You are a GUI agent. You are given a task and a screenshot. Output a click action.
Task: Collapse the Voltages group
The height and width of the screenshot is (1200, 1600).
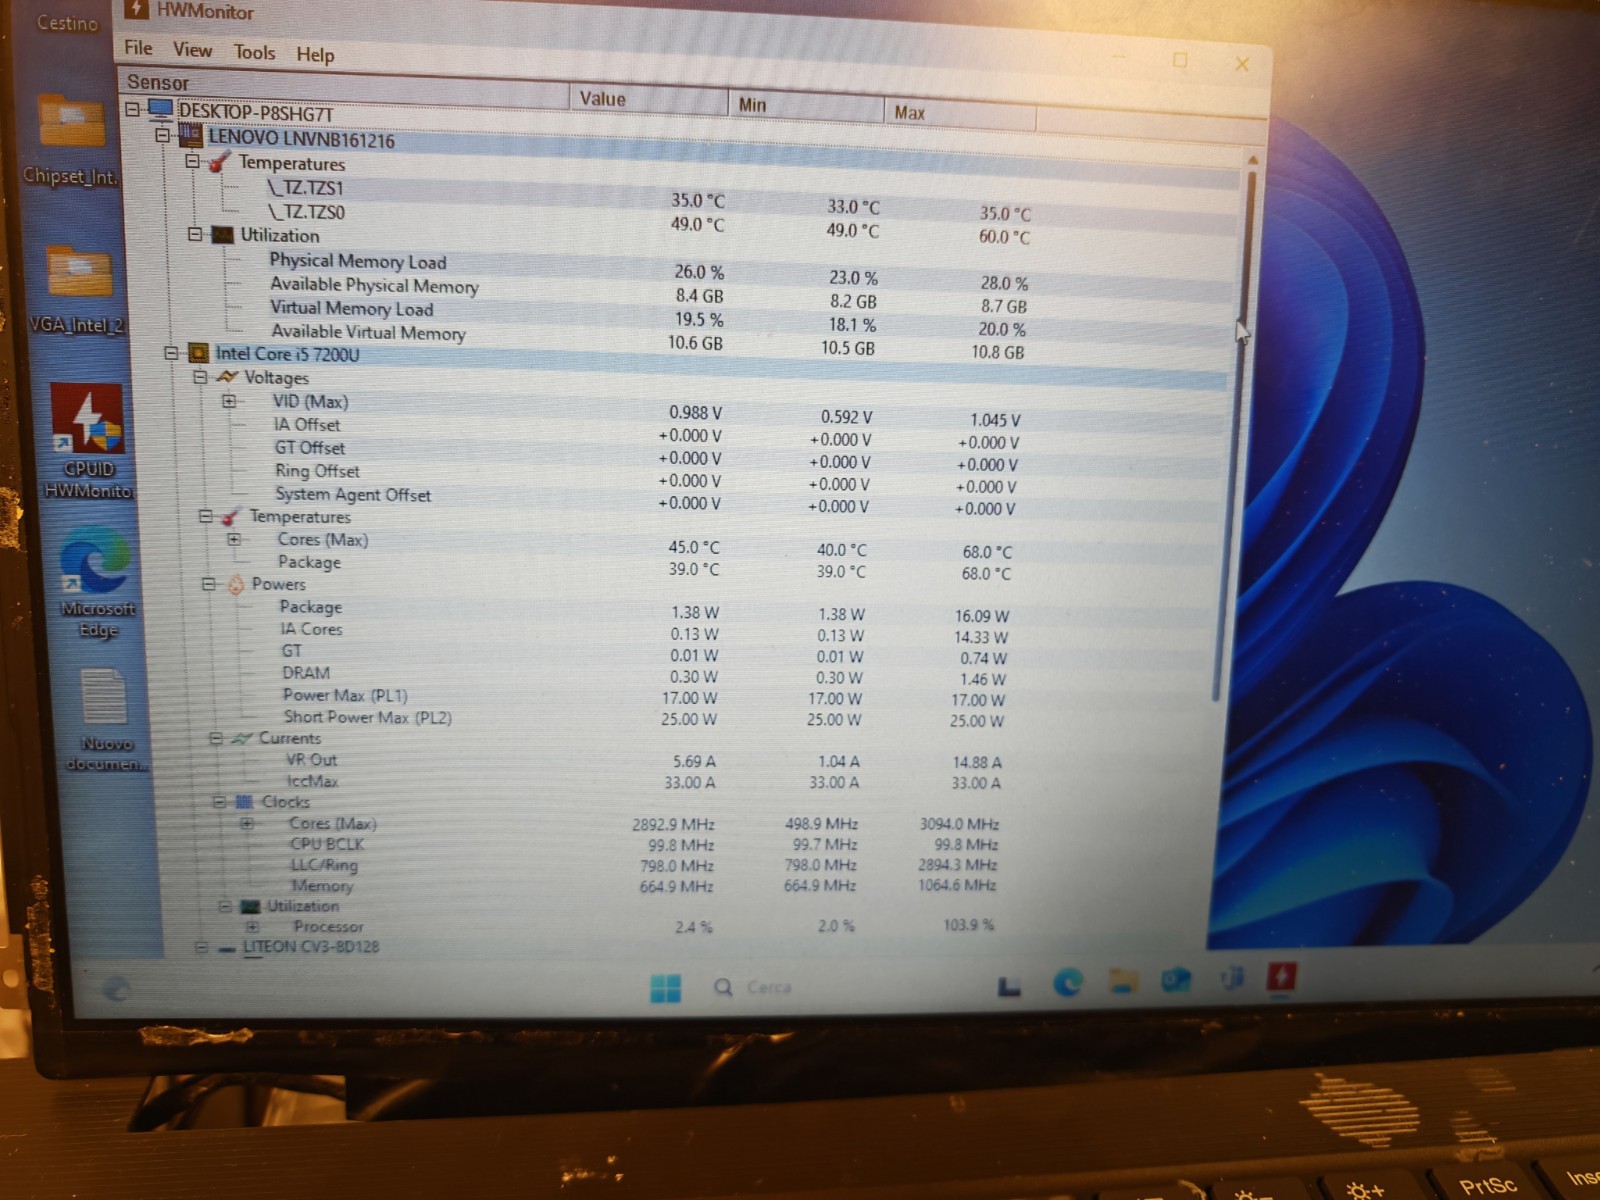point(200,377)
